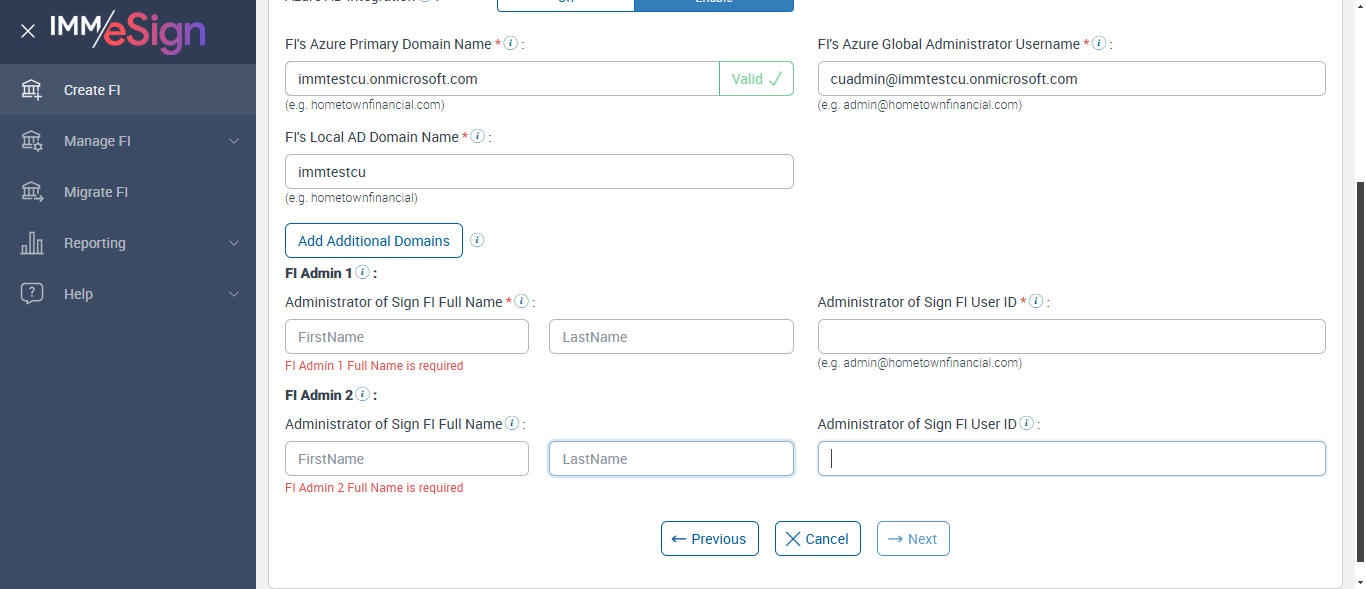Click the Reporting bar chart icon
Viewport: 1366px width, 589px height.
tap(32, 243)
